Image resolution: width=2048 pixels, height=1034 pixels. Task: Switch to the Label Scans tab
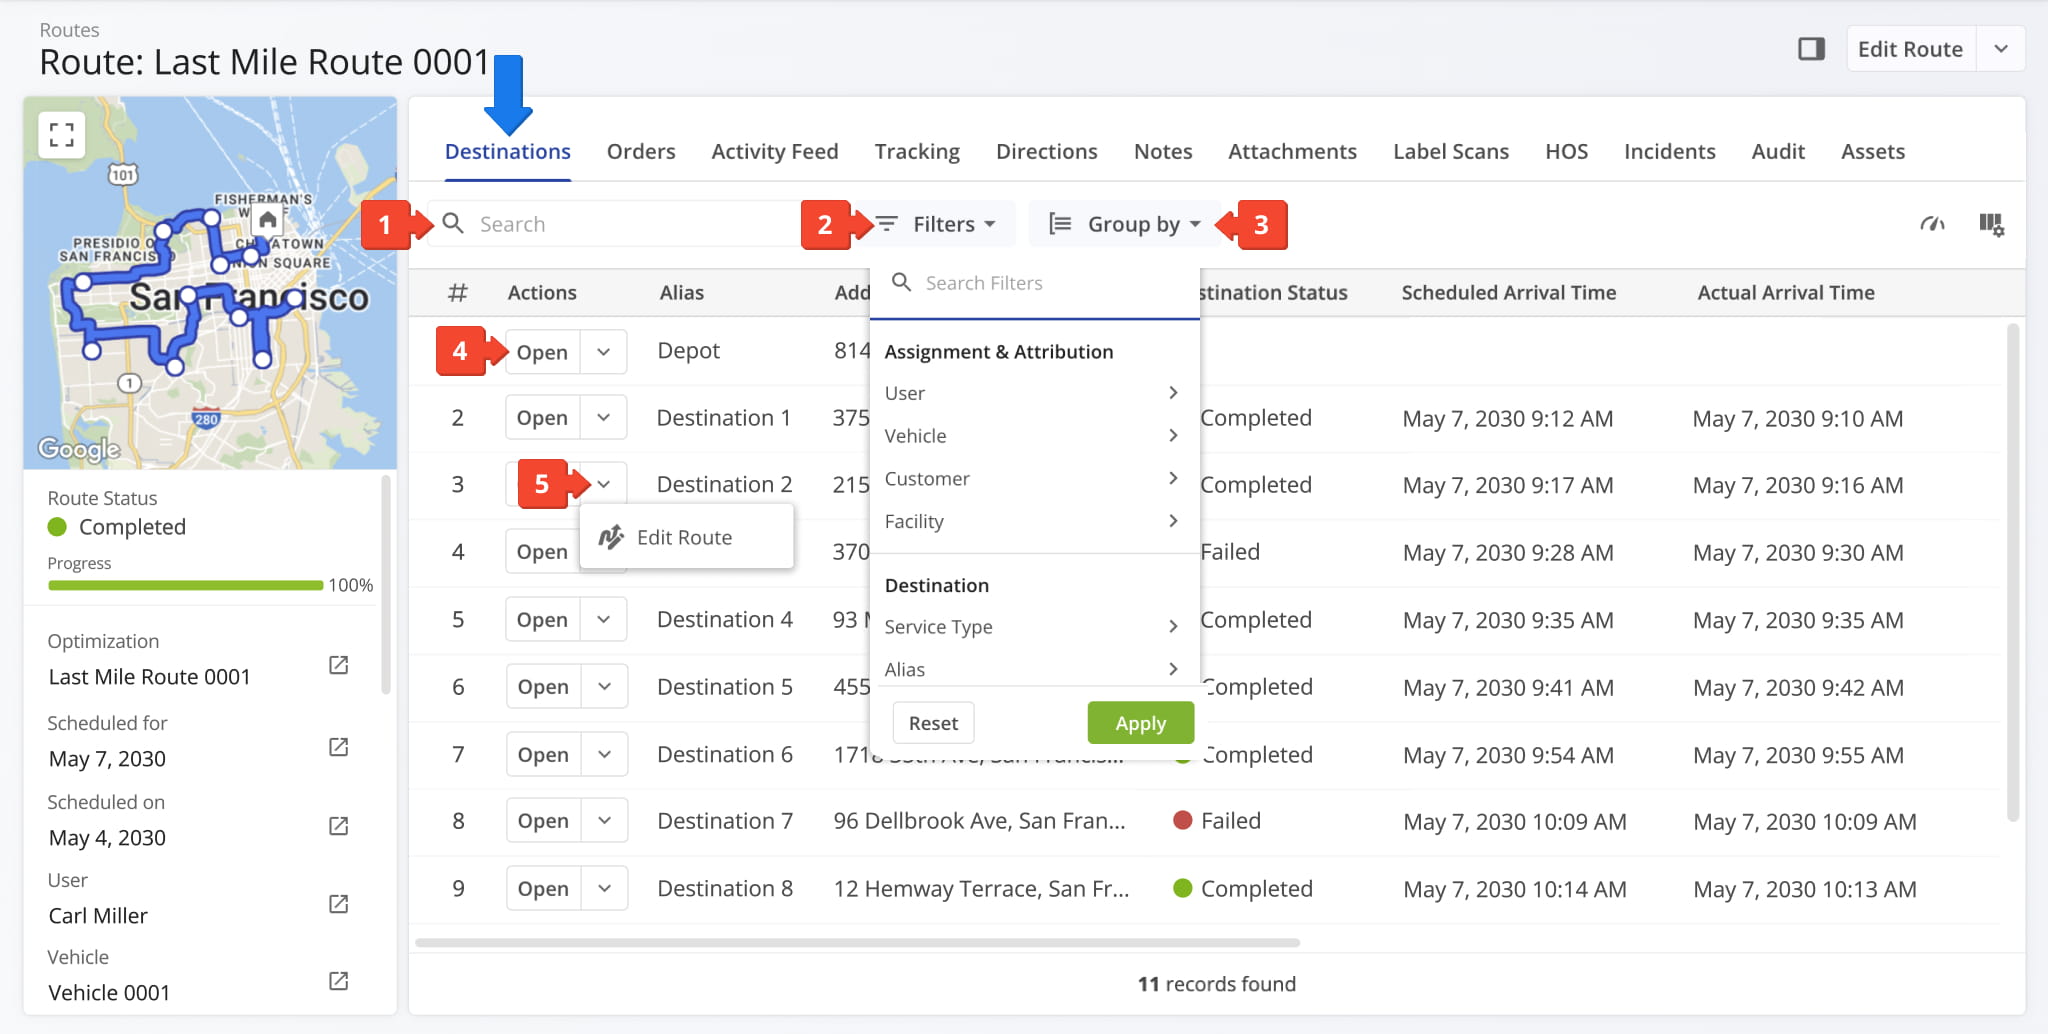(1451, 152)
